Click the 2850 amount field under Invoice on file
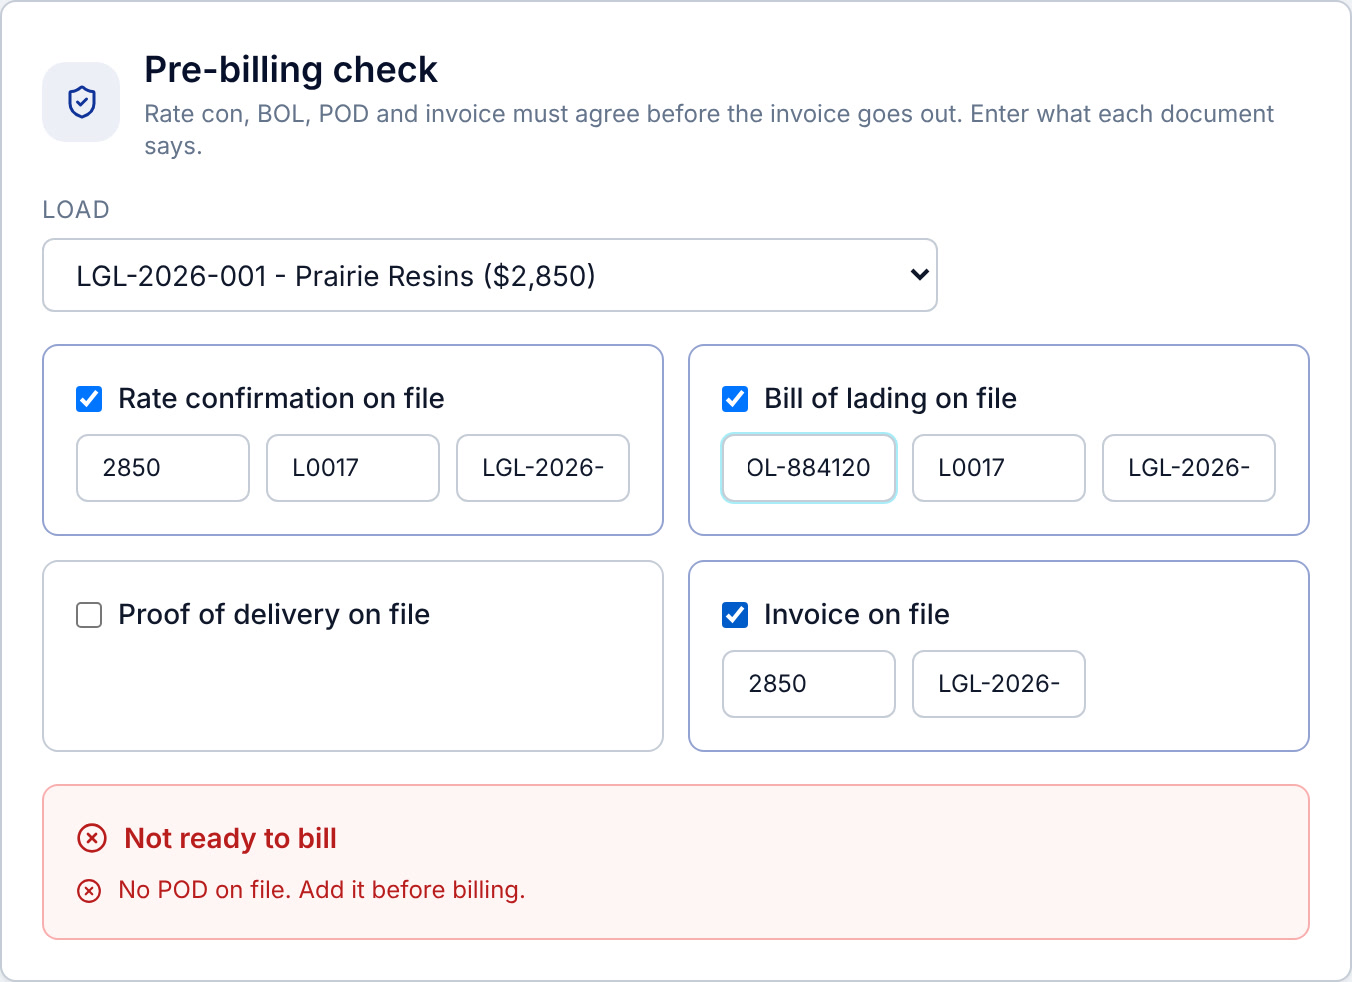This screenshot has width=1352, height=982. tap(809, 684)
